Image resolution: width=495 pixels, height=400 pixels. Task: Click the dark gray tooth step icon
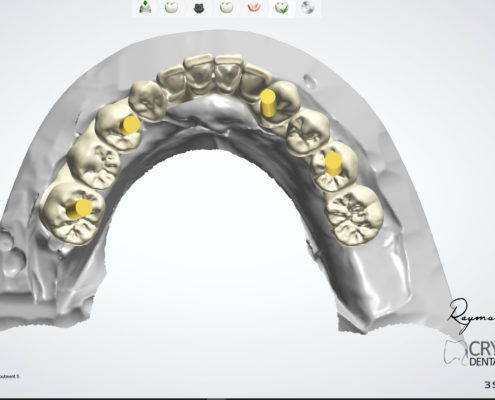199,8
